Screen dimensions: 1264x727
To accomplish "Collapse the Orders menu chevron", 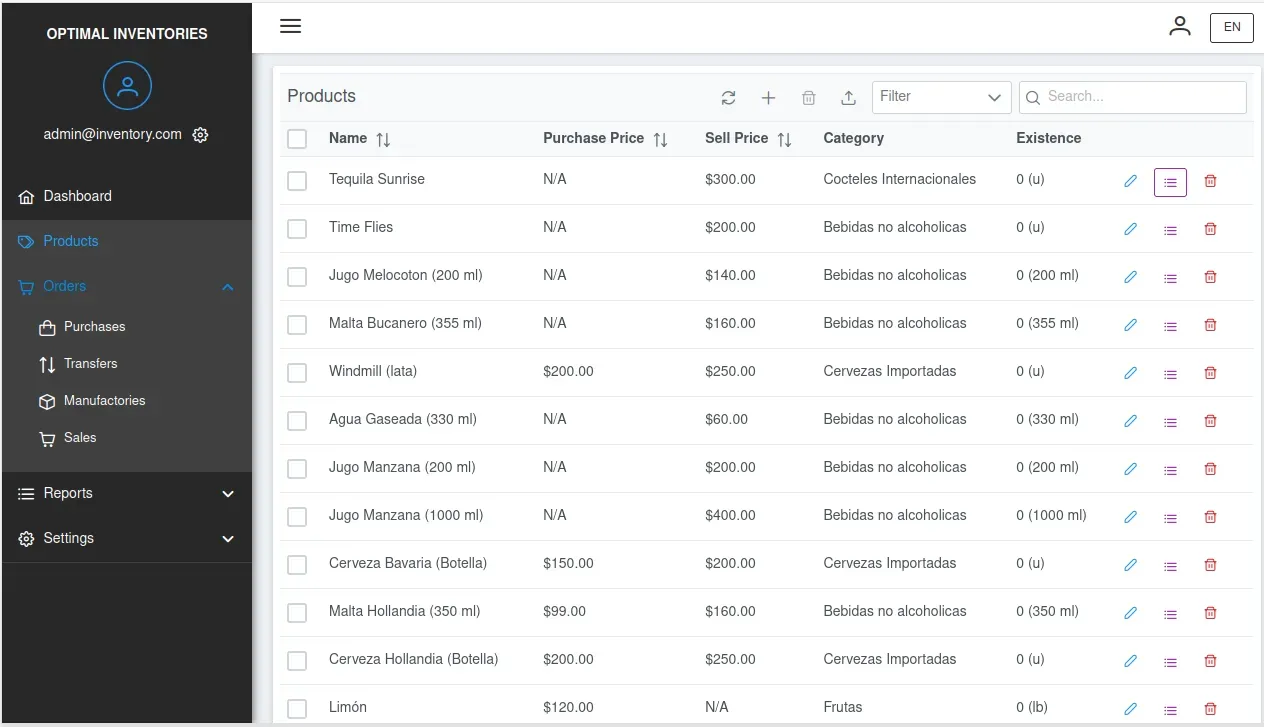I will click(228, 287).
